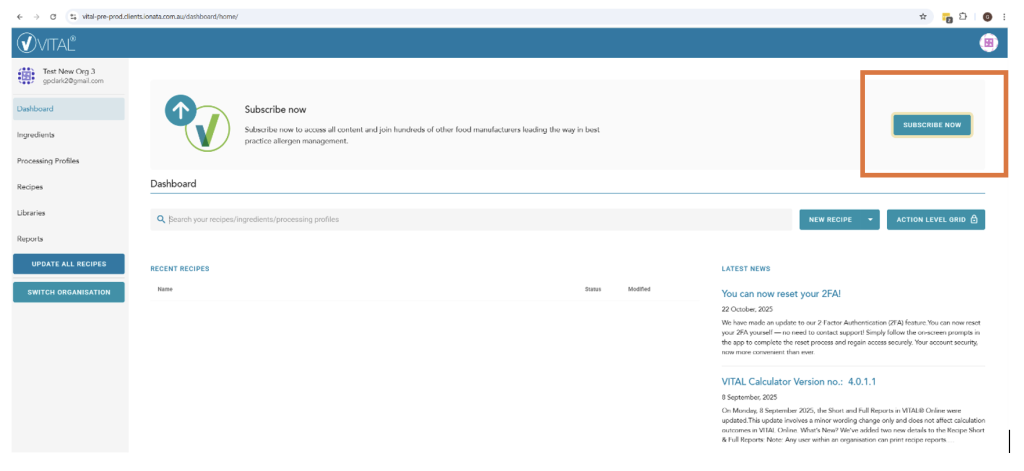Reload the page using browser refresh icon
This screenshot has width=1024, height=471.
point(52,17)
